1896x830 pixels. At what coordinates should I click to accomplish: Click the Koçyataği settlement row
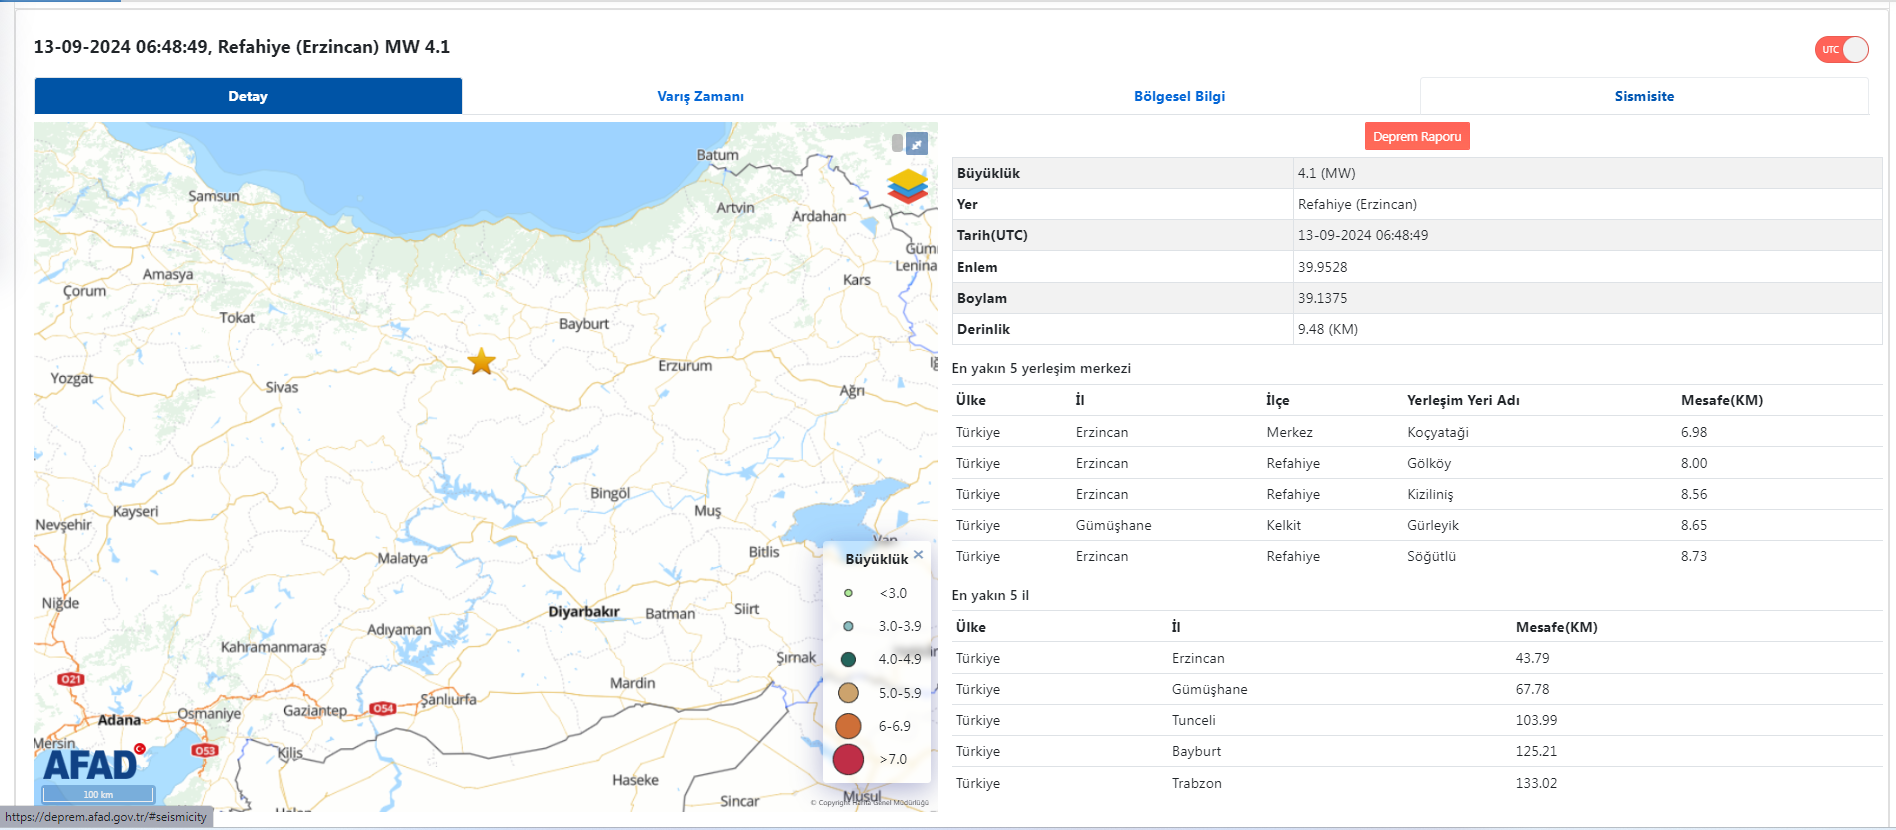tap(1416, 432)
